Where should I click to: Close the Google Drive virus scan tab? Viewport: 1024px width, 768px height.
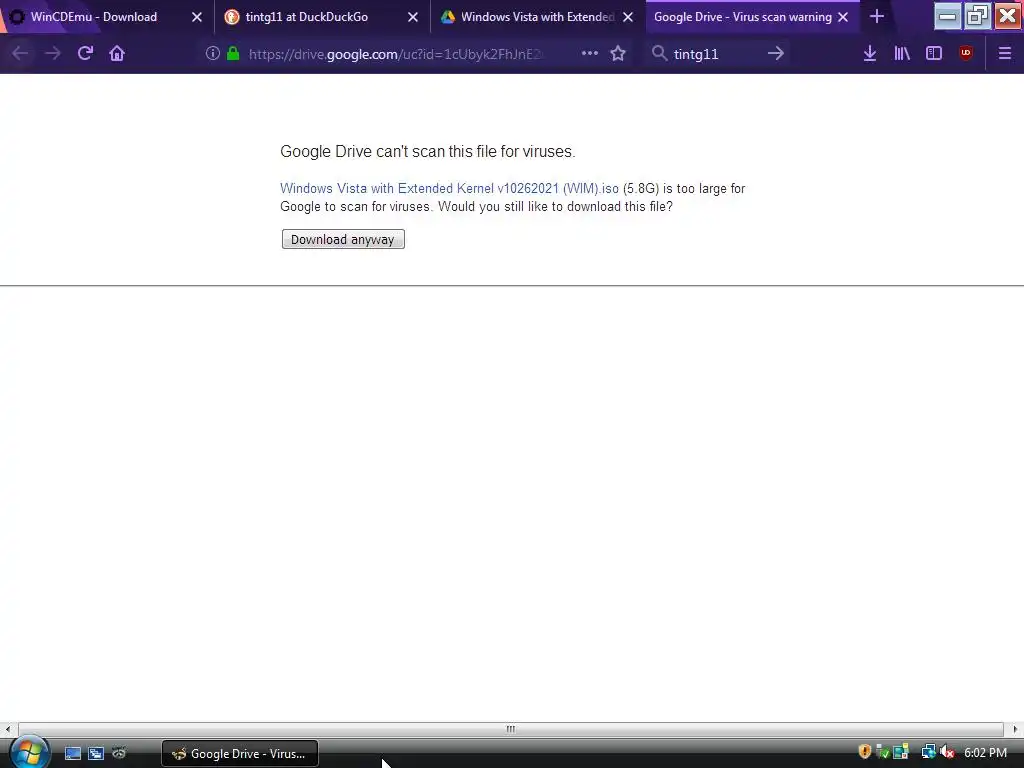[843, 17]
